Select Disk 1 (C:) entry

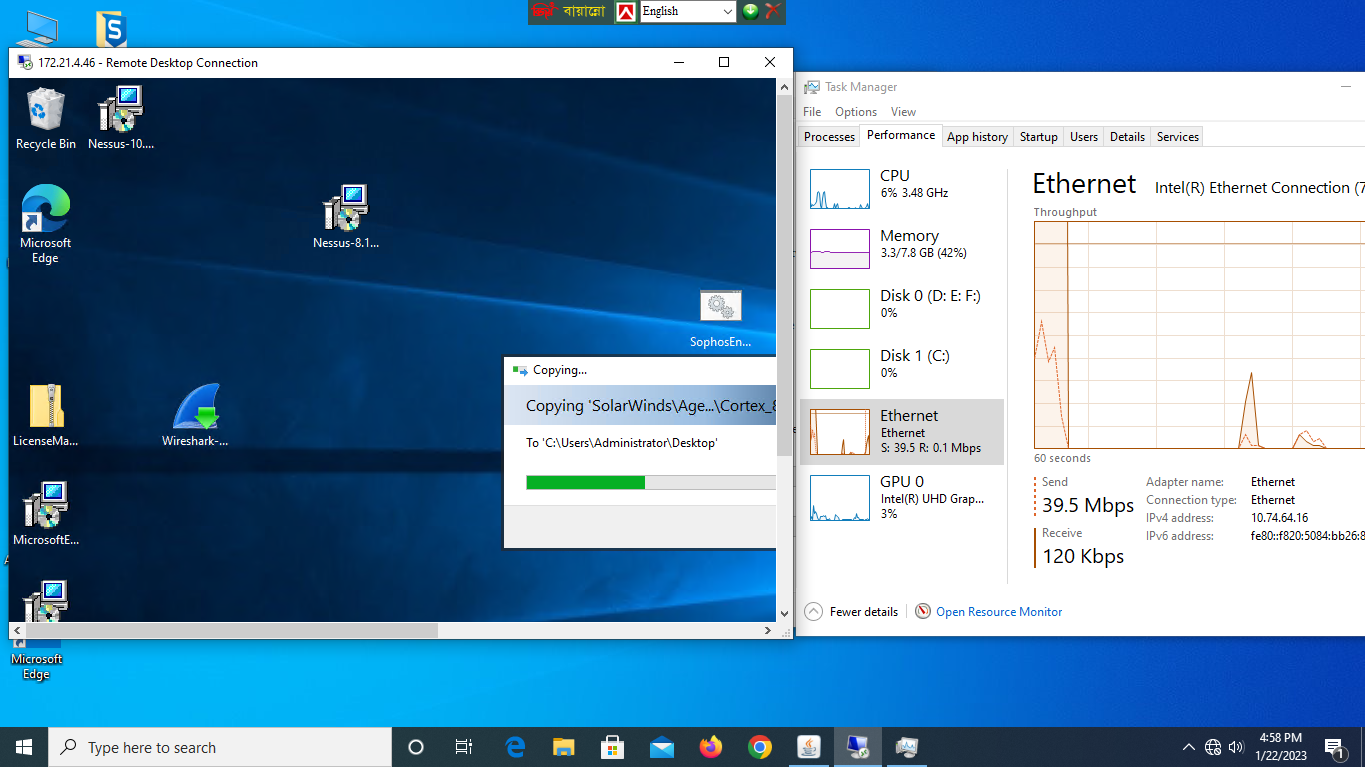point(902,369)
